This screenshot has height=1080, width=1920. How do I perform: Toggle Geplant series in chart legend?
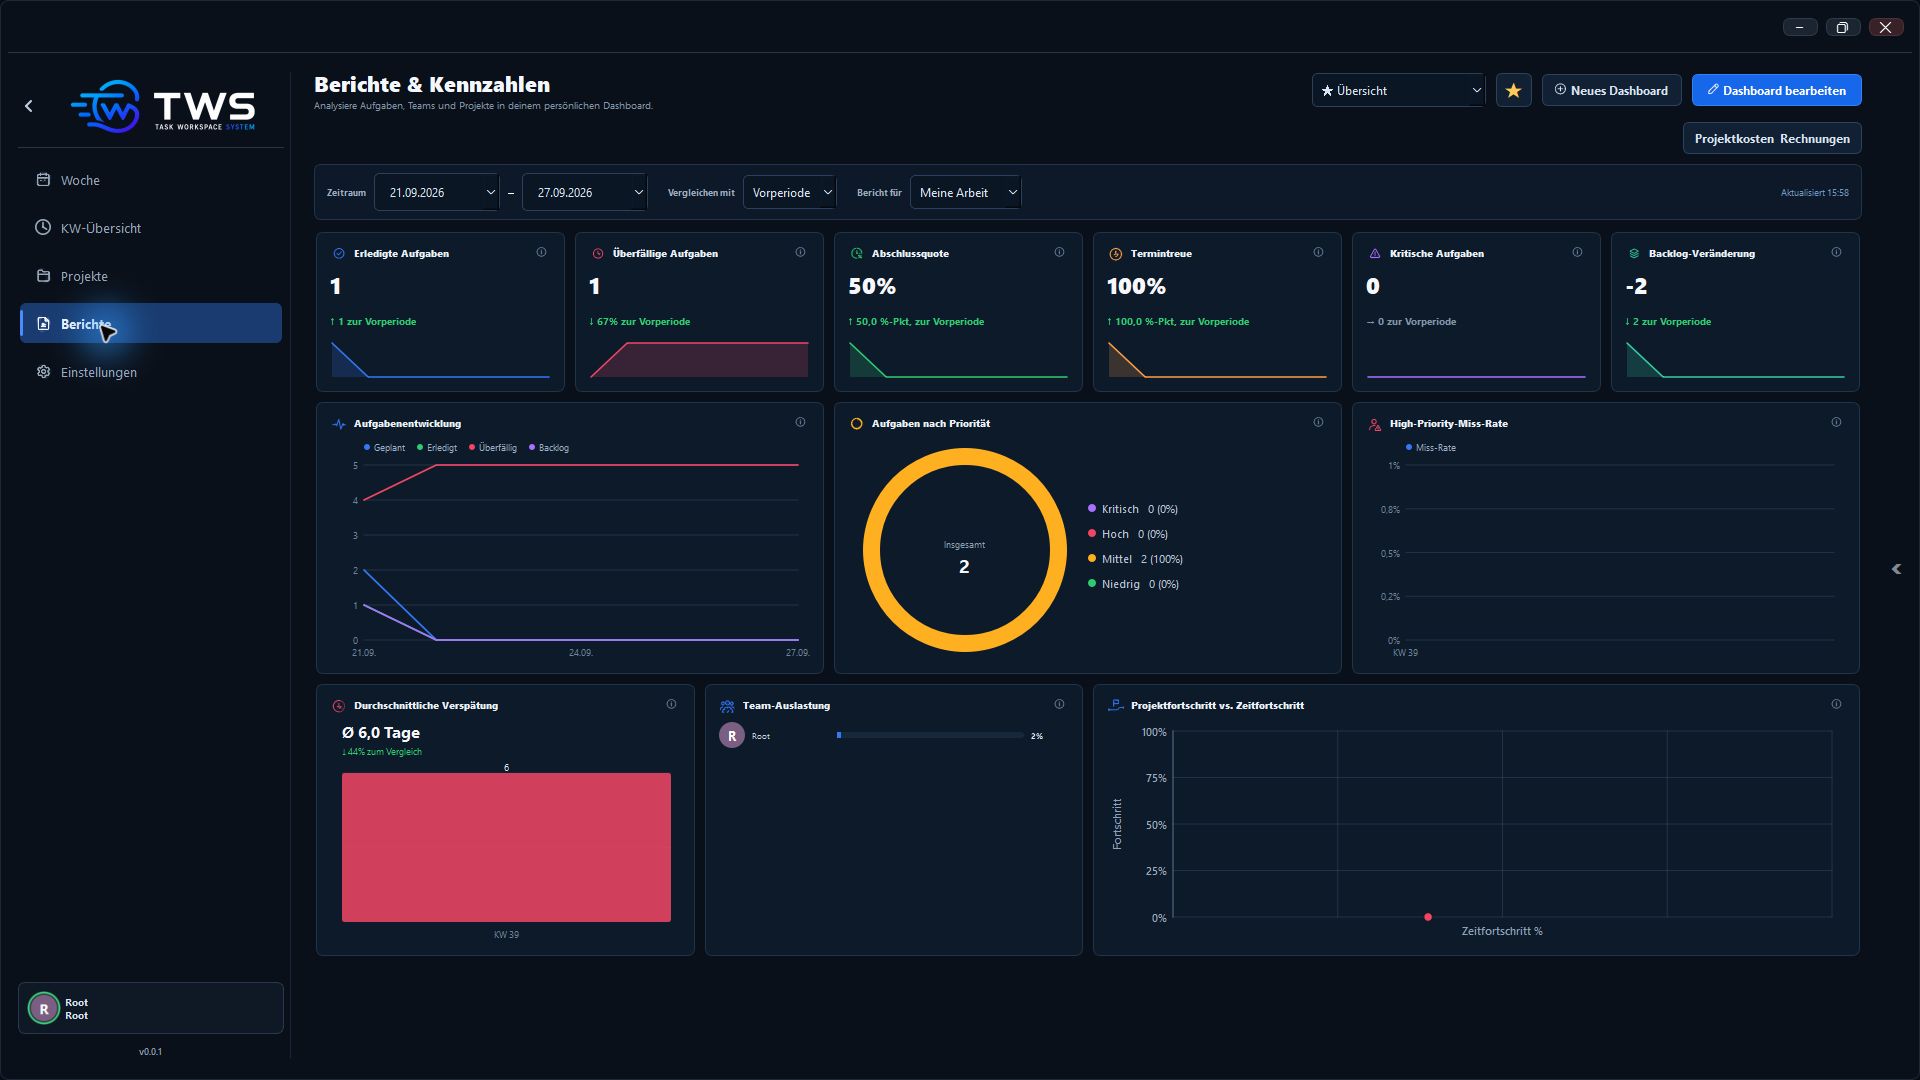click(x=385, y=448)
